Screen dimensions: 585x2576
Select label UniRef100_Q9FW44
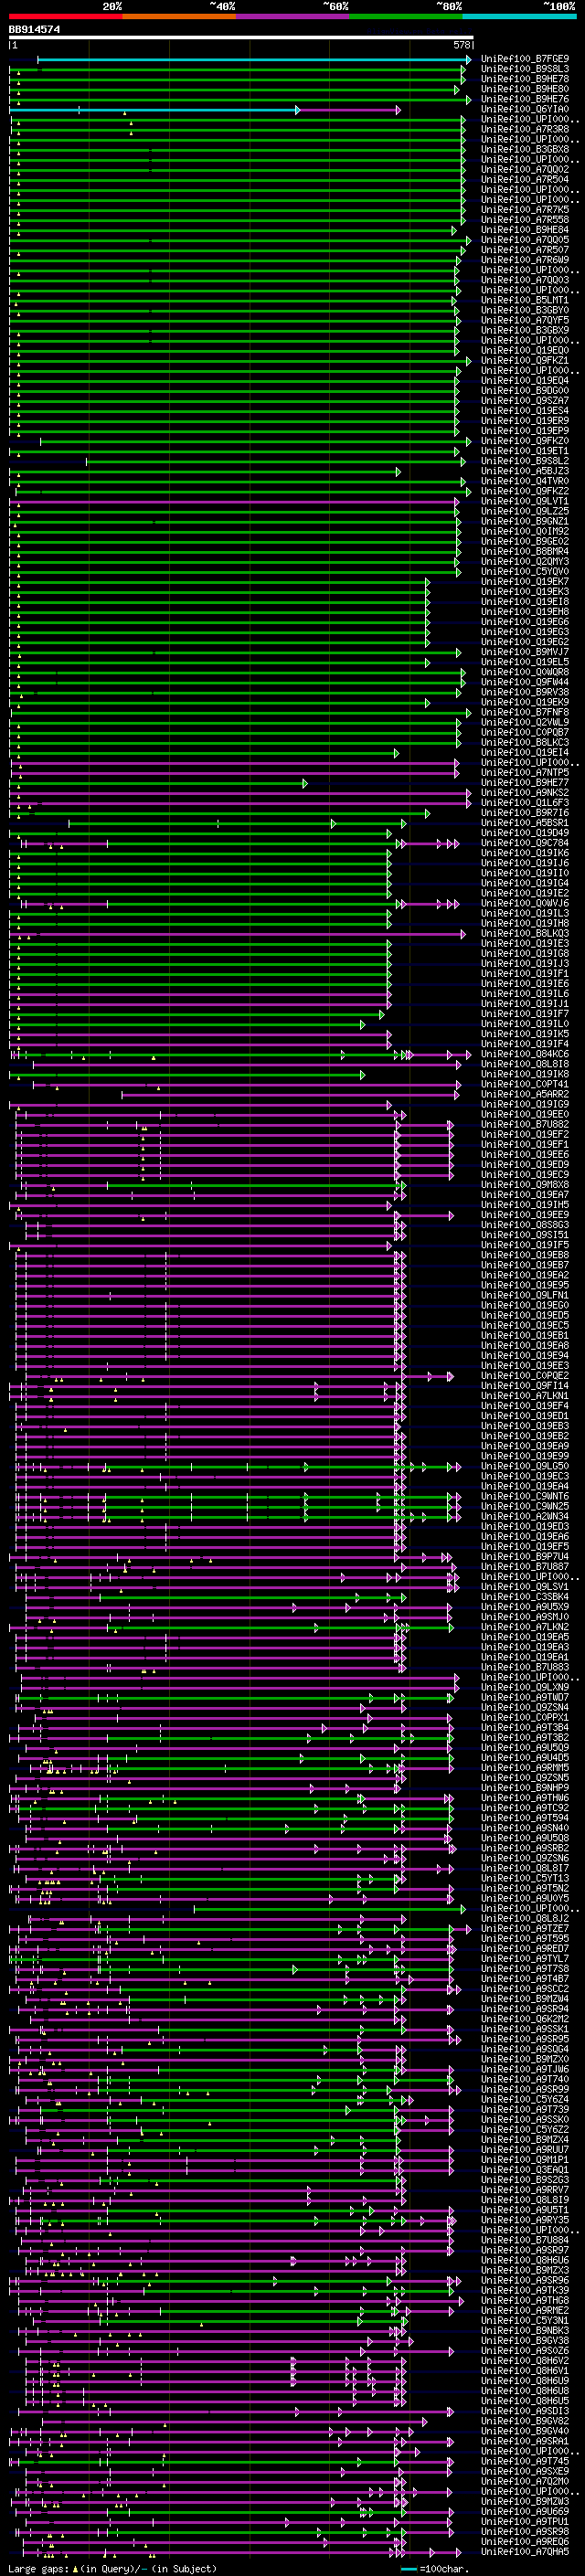coord(525,682)
